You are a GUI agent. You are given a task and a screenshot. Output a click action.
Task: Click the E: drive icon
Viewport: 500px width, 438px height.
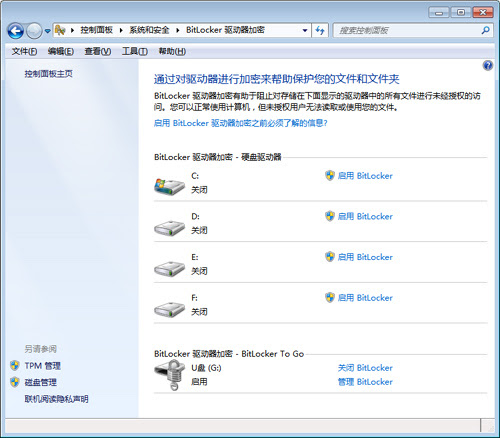[169, 269]
